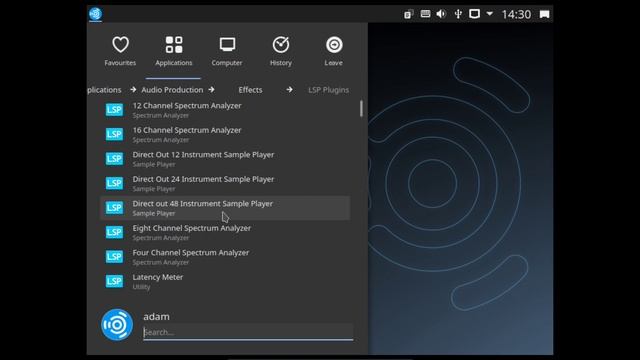Click the Favourites heart icon
The width and height of the screenshot is (640, 360).
[x=120, y=44]
